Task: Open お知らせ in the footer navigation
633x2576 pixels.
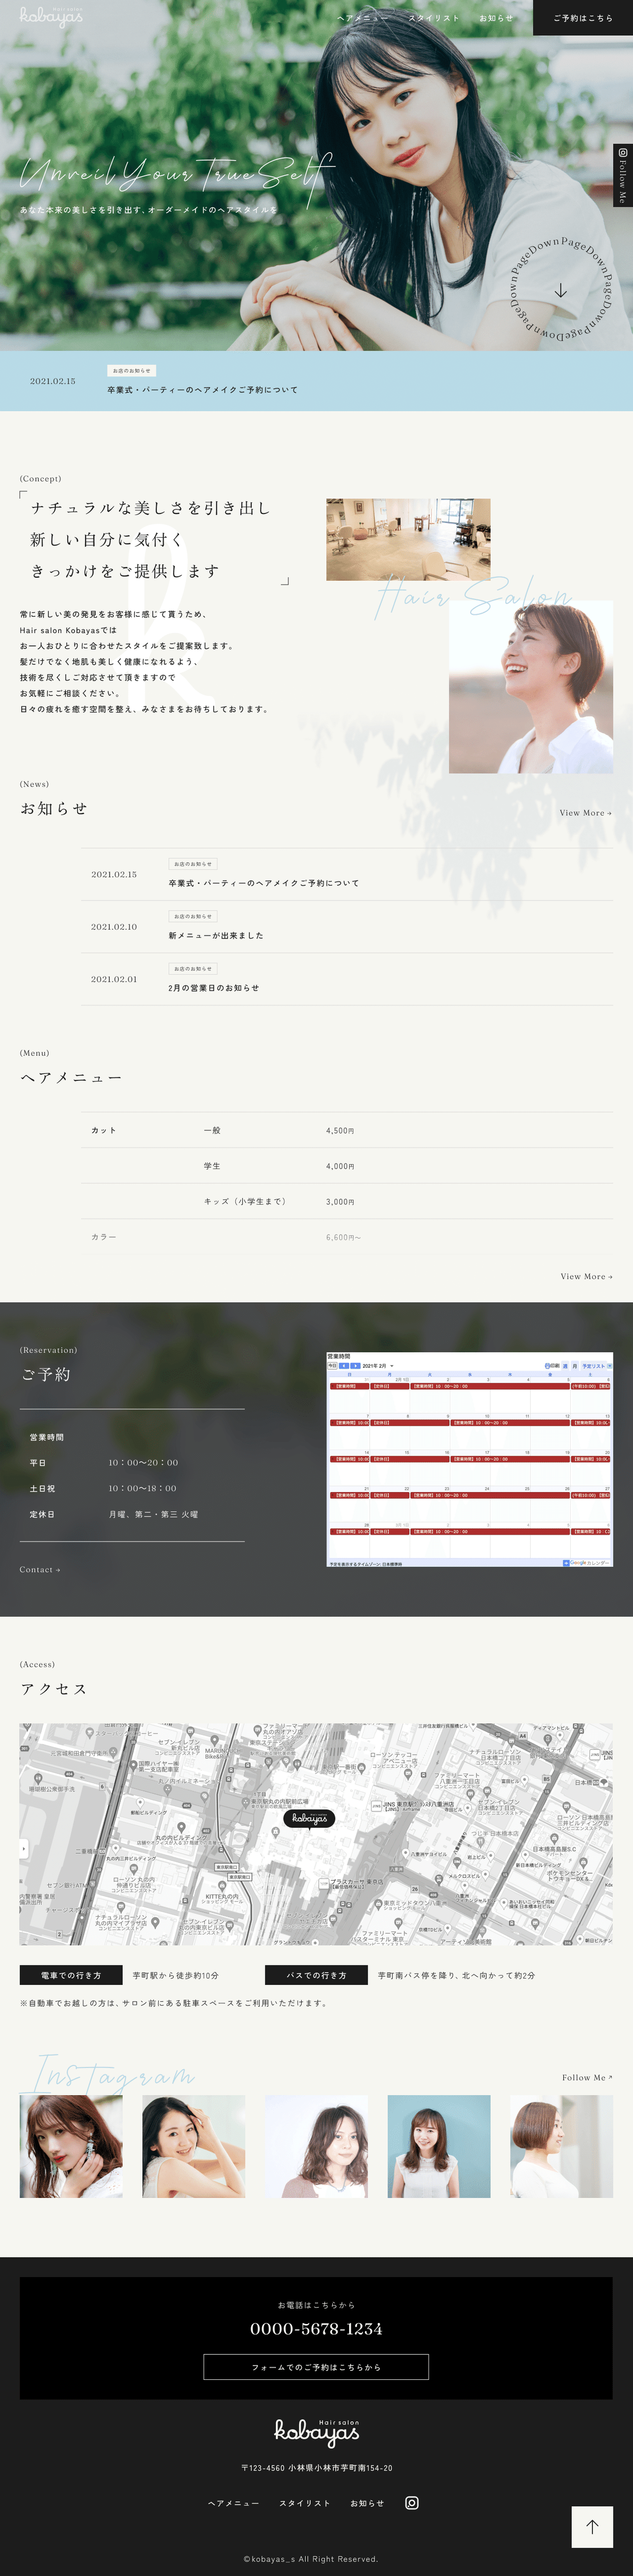Action: [x=367, y=2503]
